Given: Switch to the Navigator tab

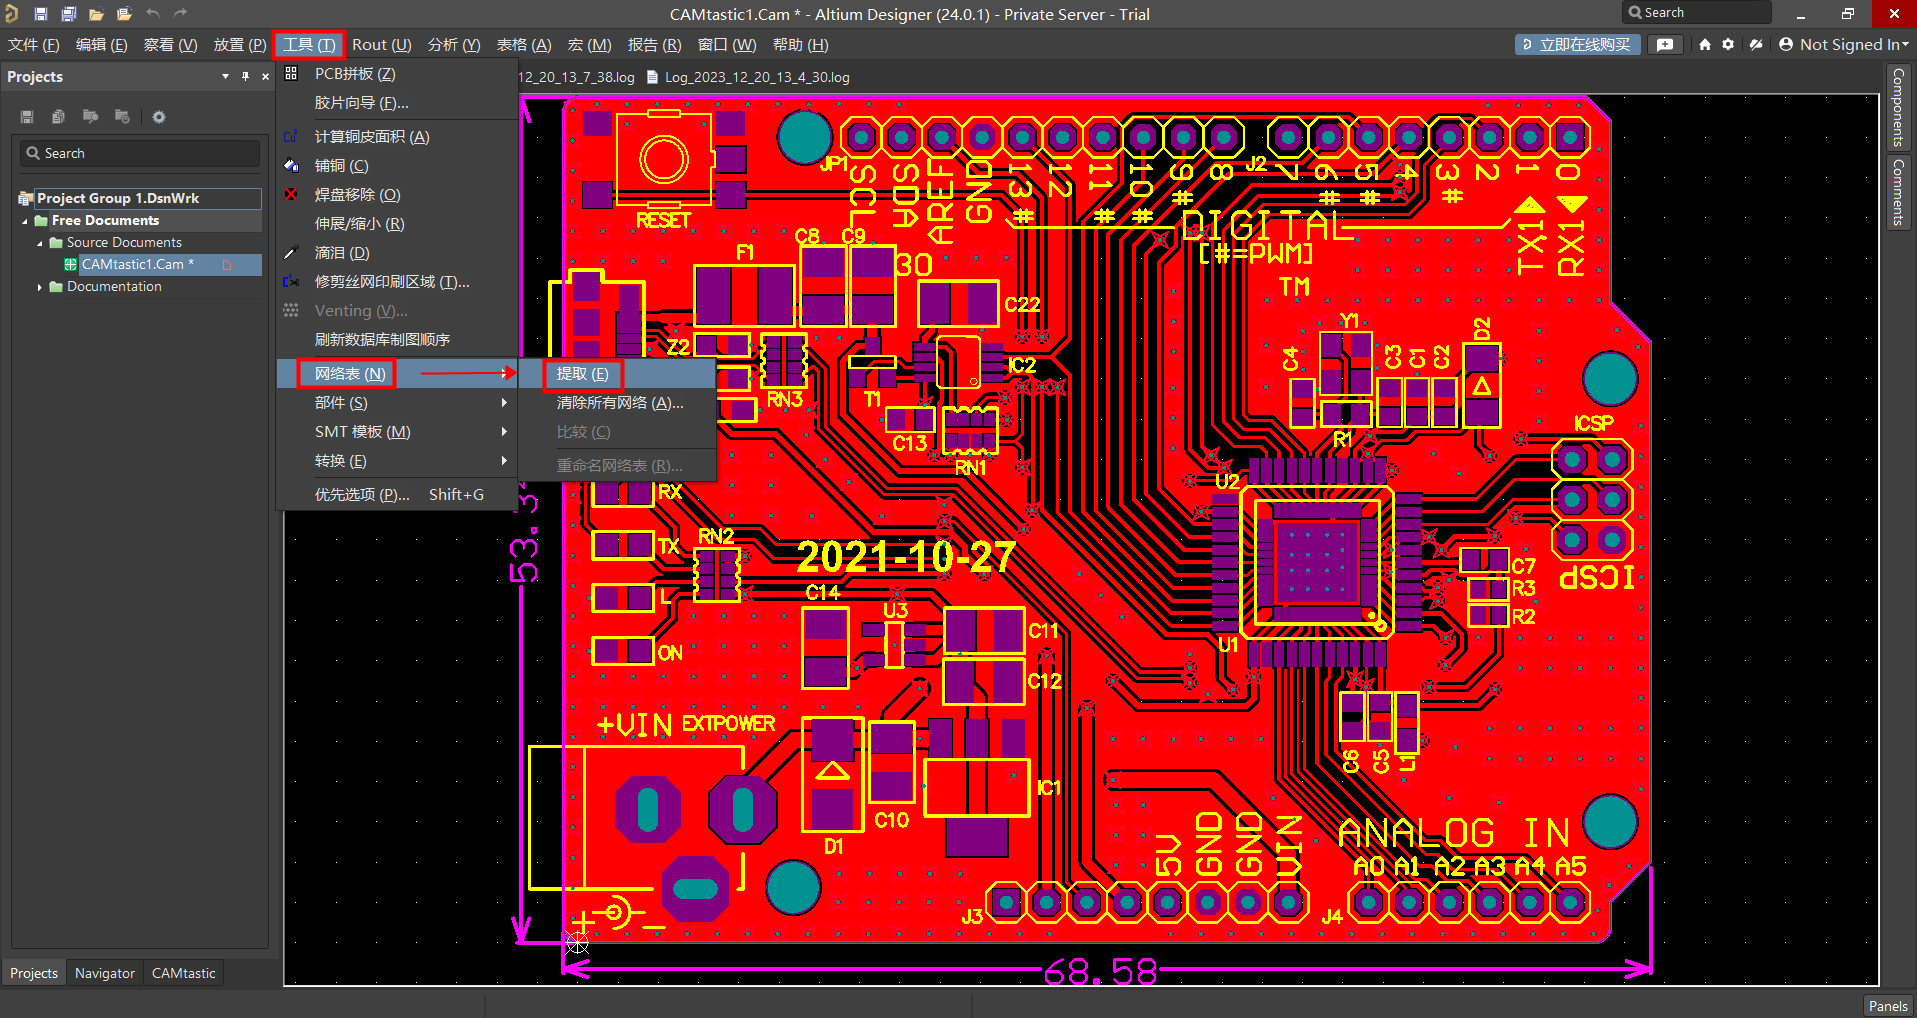Looking at the screenshot, I should [105, 973].
